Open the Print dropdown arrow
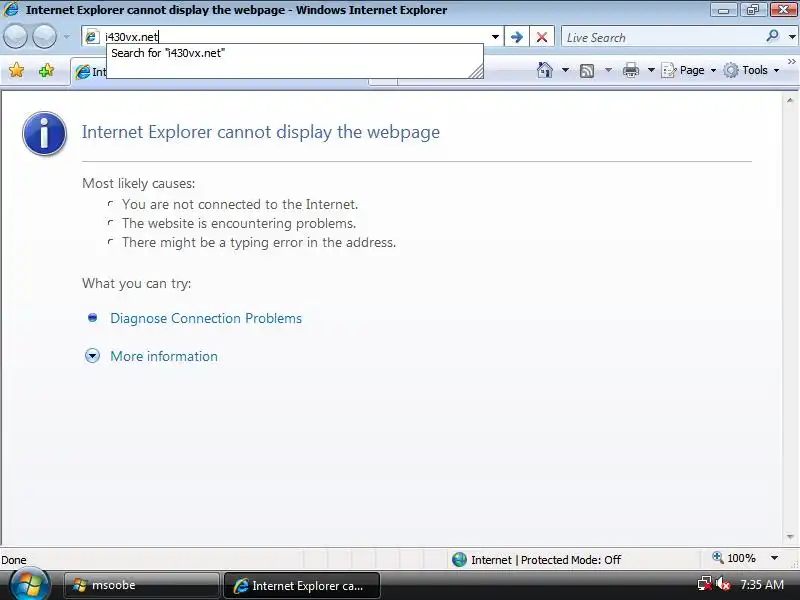The width and height of the screenshot is (800, 600). (x=651, y=70)
